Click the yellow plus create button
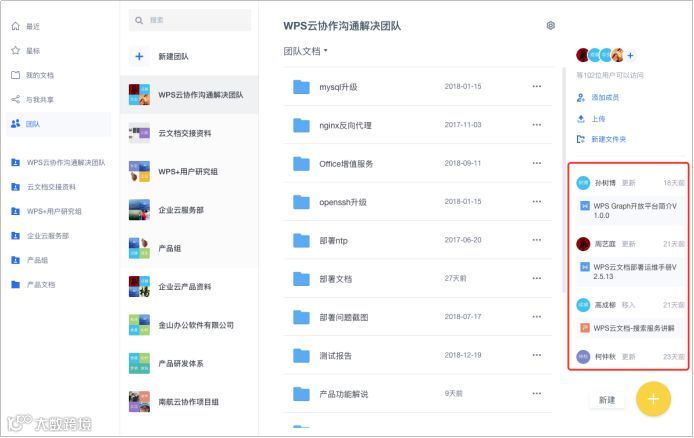 pyautogui.click(x=653, y=399)
